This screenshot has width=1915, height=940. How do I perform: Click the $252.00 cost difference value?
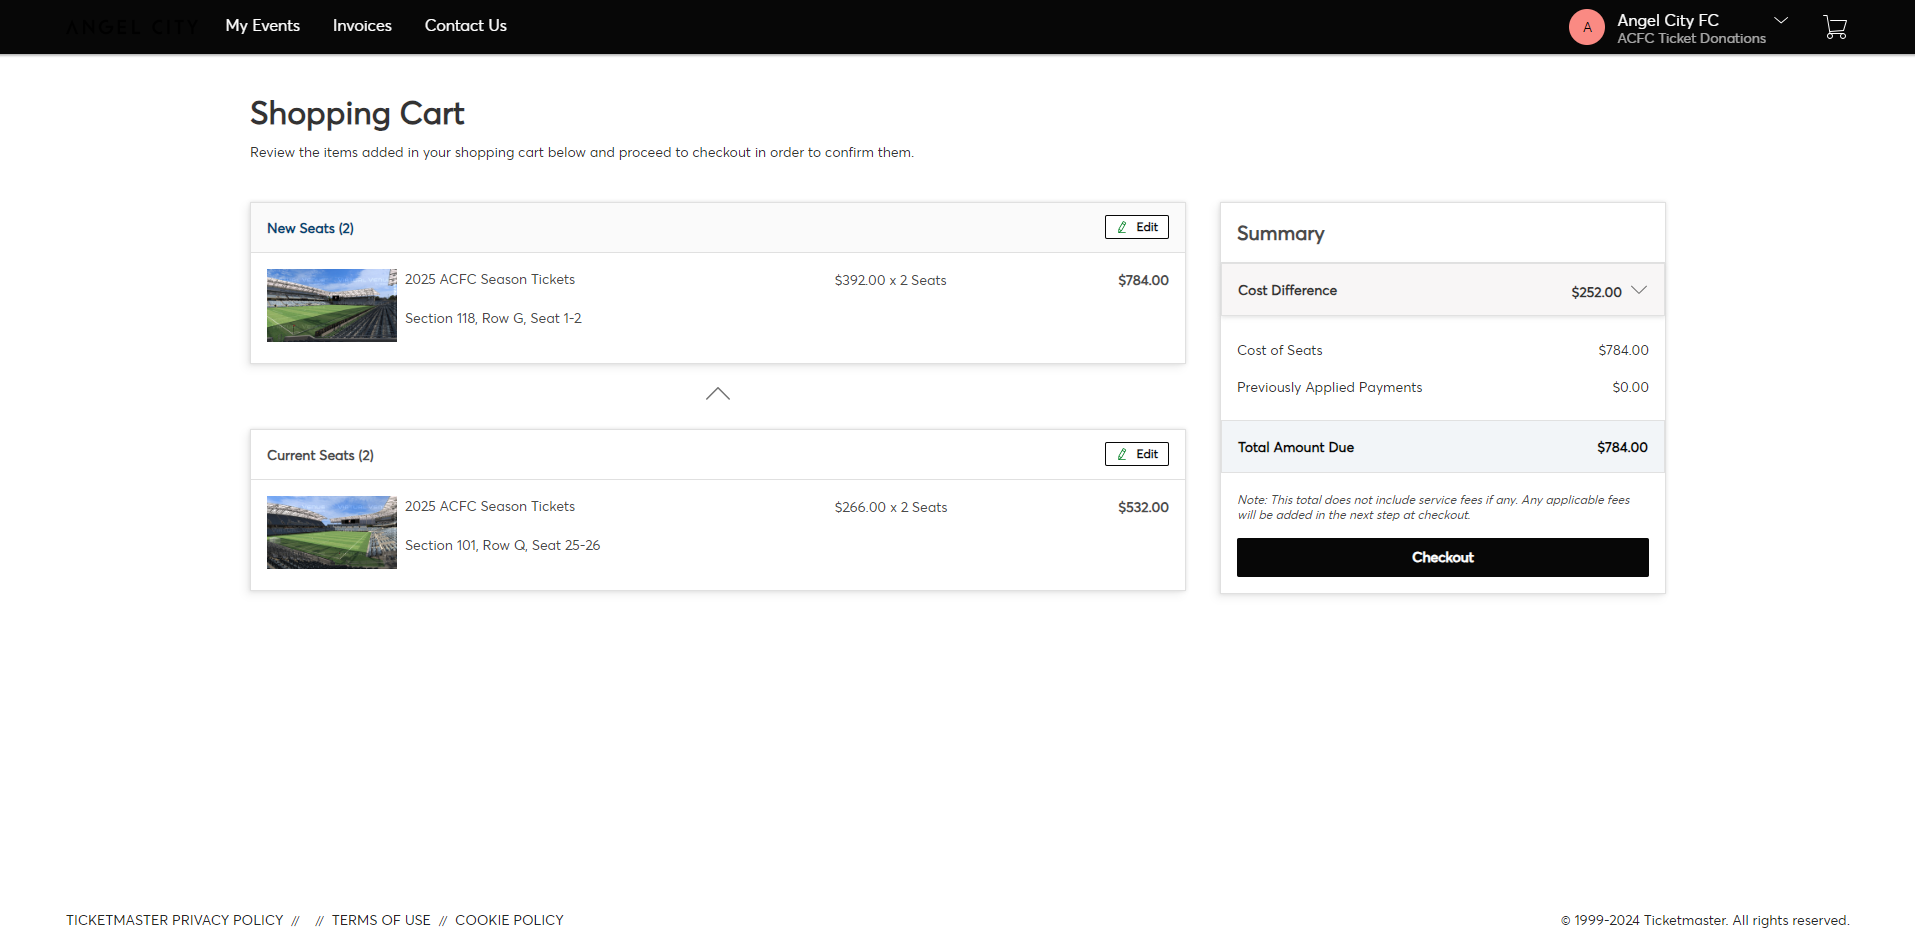coord(1596,292)
